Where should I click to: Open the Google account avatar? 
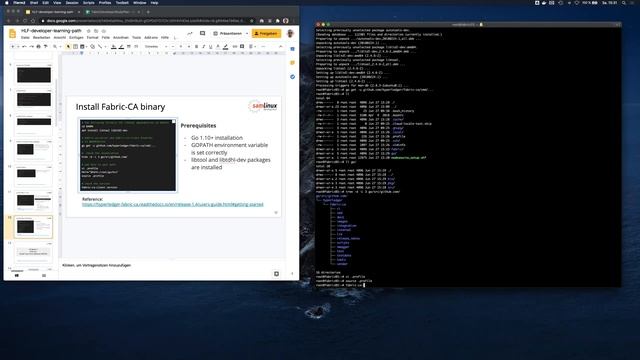pyautogui.click(x=290, y=33)
